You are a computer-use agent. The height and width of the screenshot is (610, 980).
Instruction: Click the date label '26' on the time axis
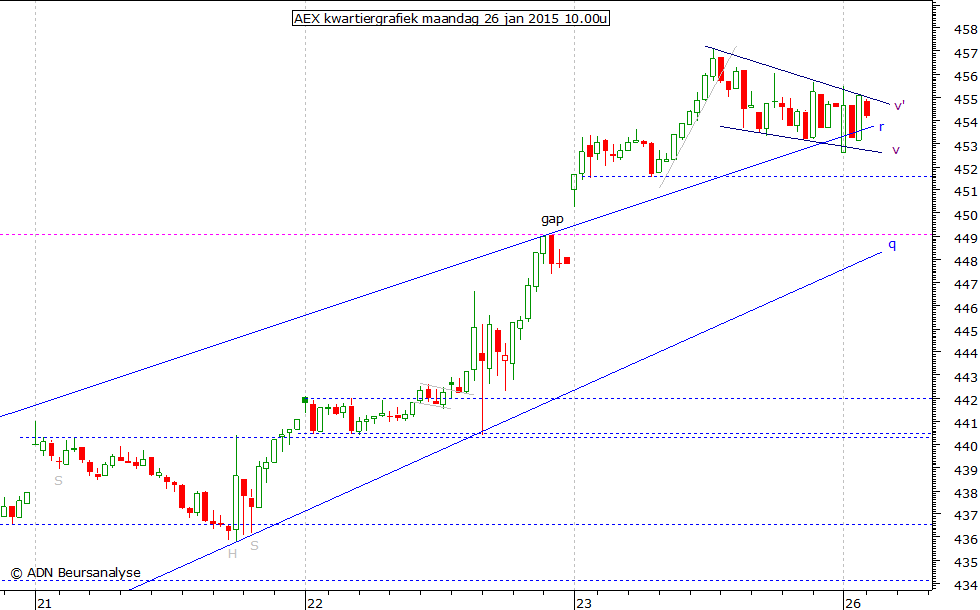click(x=852, y=603)
